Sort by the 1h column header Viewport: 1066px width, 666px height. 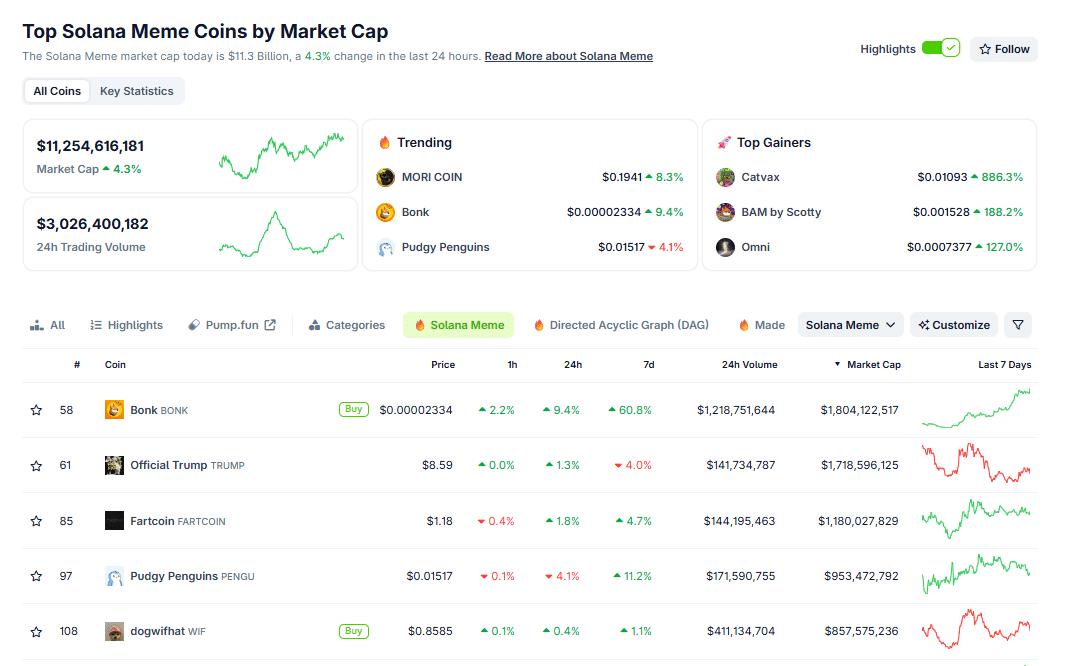pyautogui.click(x=512, y=365)
